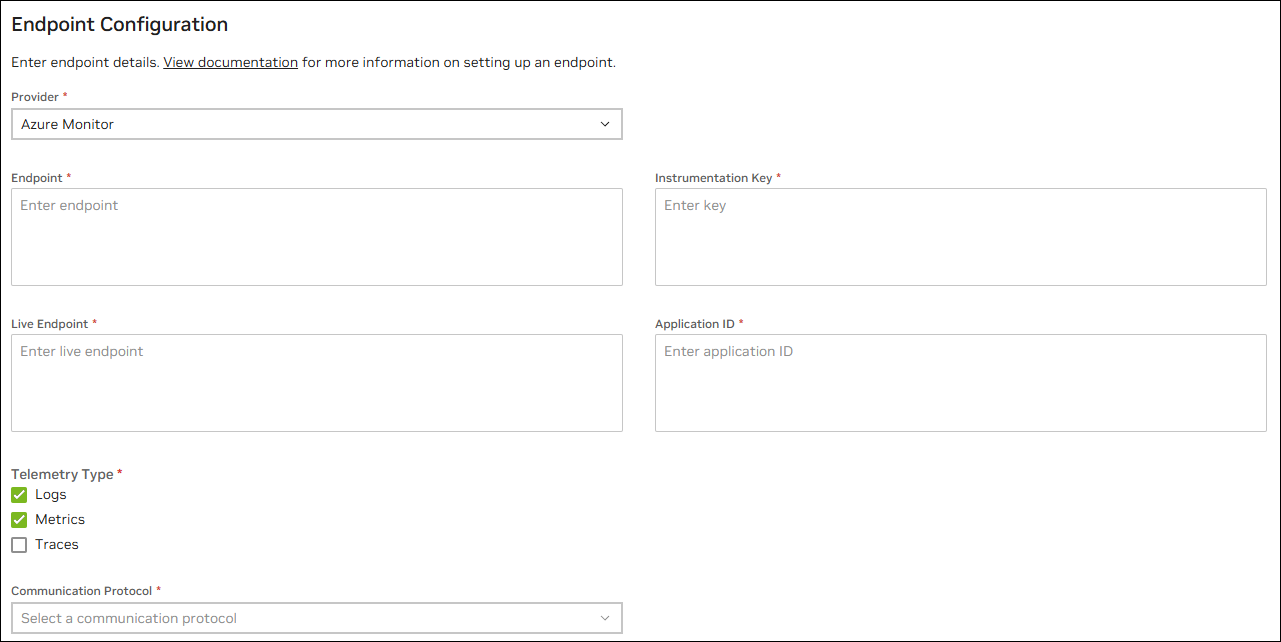
Task: Enable the Traces telemetry checkbox
Action: pos(19,545)
